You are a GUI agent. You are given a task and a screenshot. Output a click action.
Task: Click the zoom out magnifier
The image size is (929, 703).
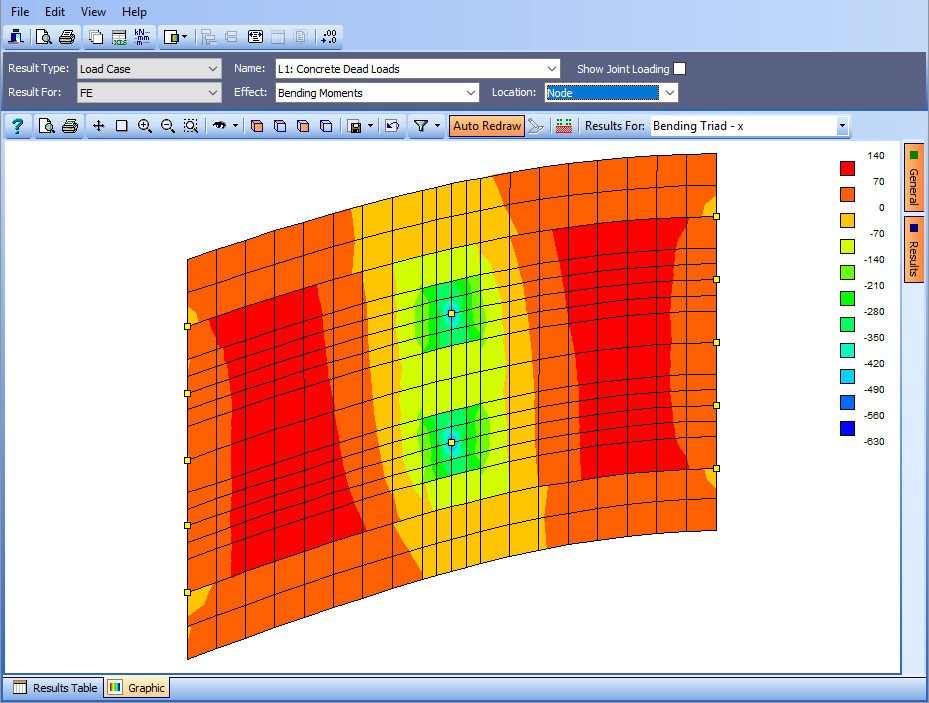168,126
